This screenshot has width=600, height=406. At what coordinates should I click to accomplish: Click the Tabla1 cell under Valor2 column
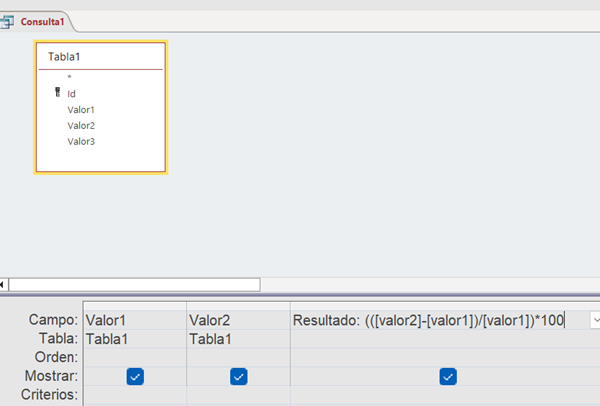coord(238,339)
